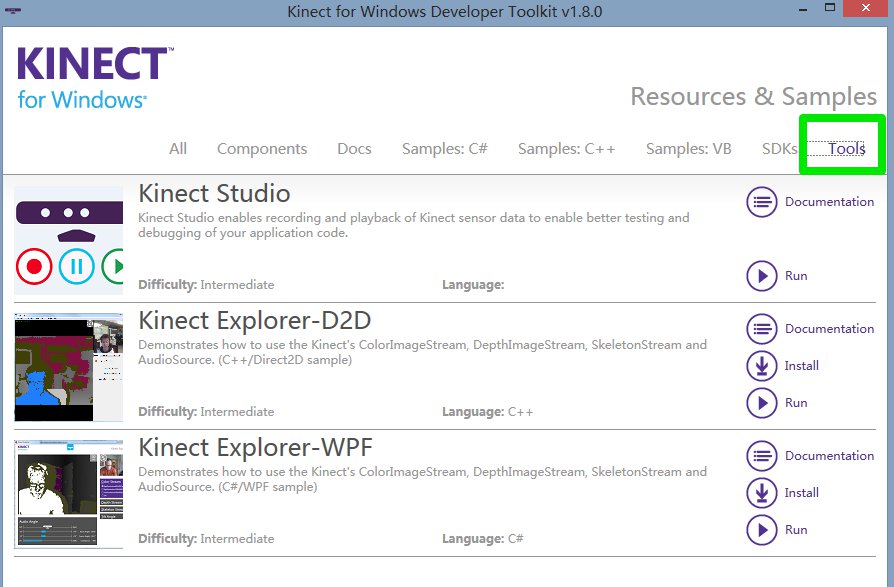Open the Kinect Explorer-D2D Documentation list icon

click(761, 329)
